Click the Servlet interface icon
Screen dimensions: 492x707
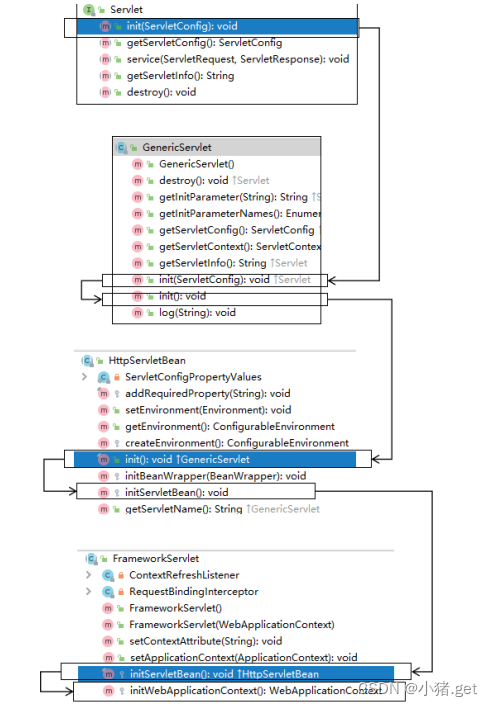(x=89, y=9)
